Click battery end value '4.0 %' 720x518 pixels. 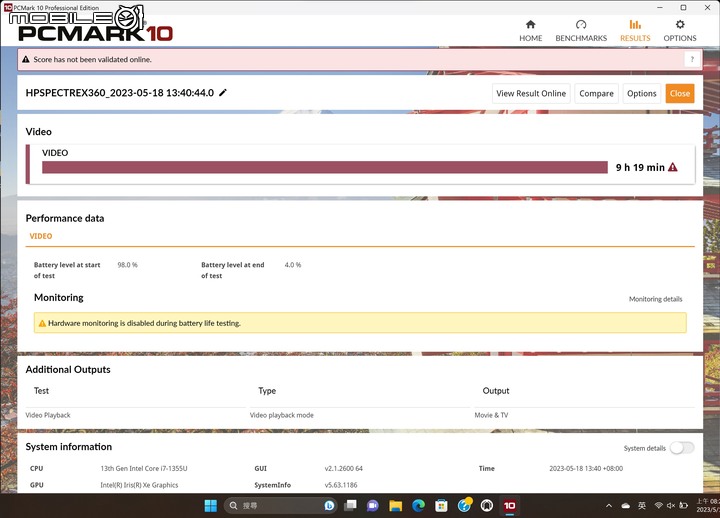(x=292, y=265)
